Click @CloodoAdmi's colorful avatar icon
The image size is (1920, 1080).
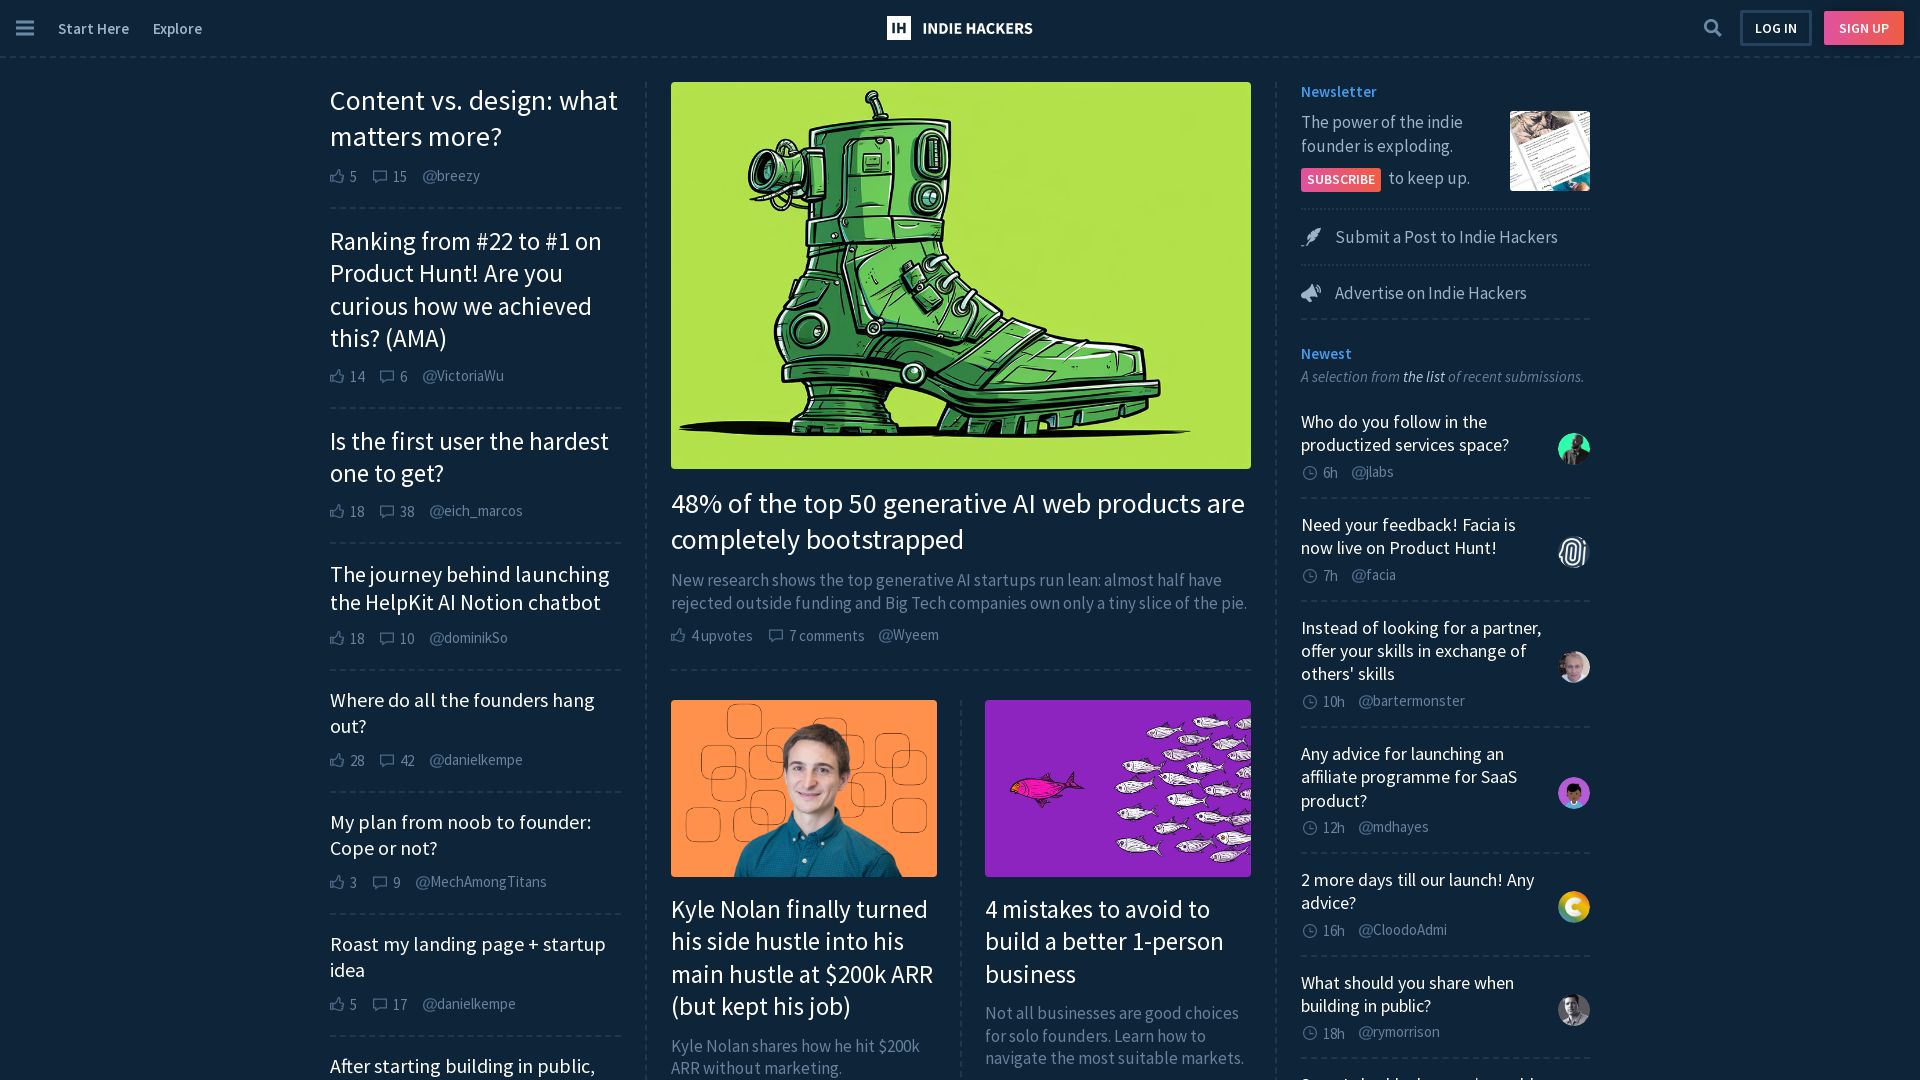[1573, 907]
